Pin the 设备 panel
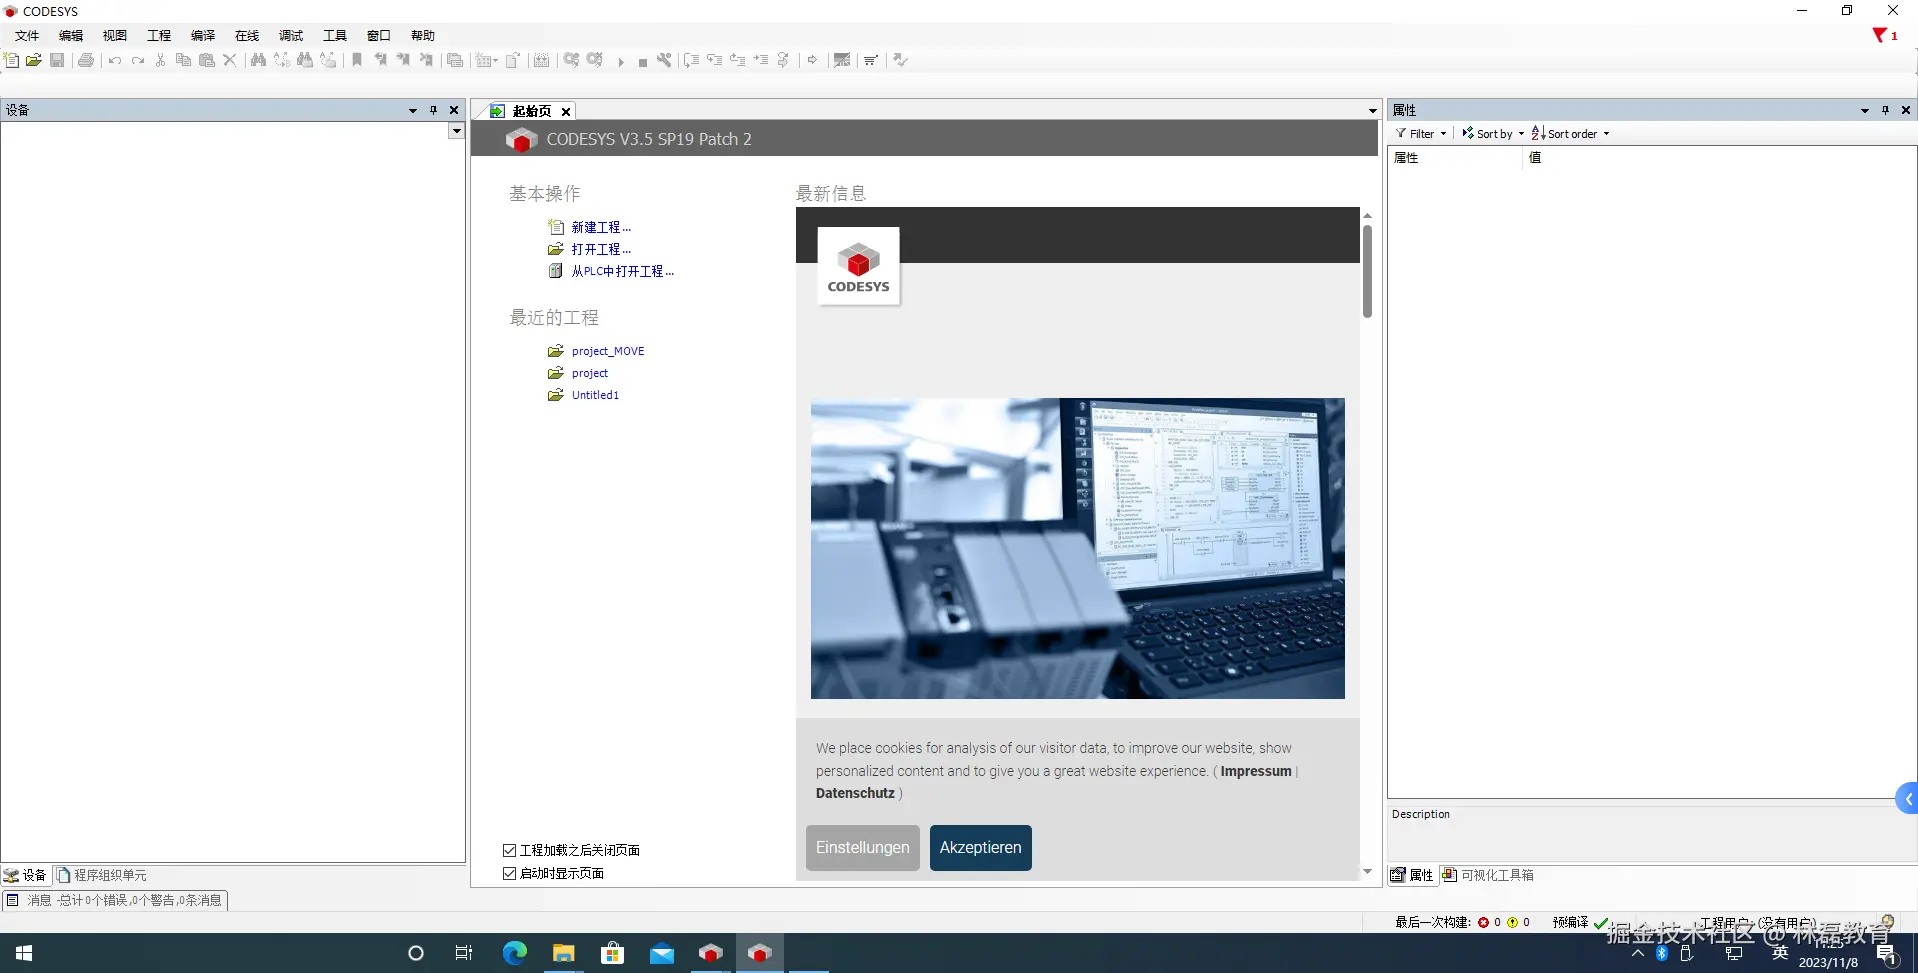 pos(433,110)
